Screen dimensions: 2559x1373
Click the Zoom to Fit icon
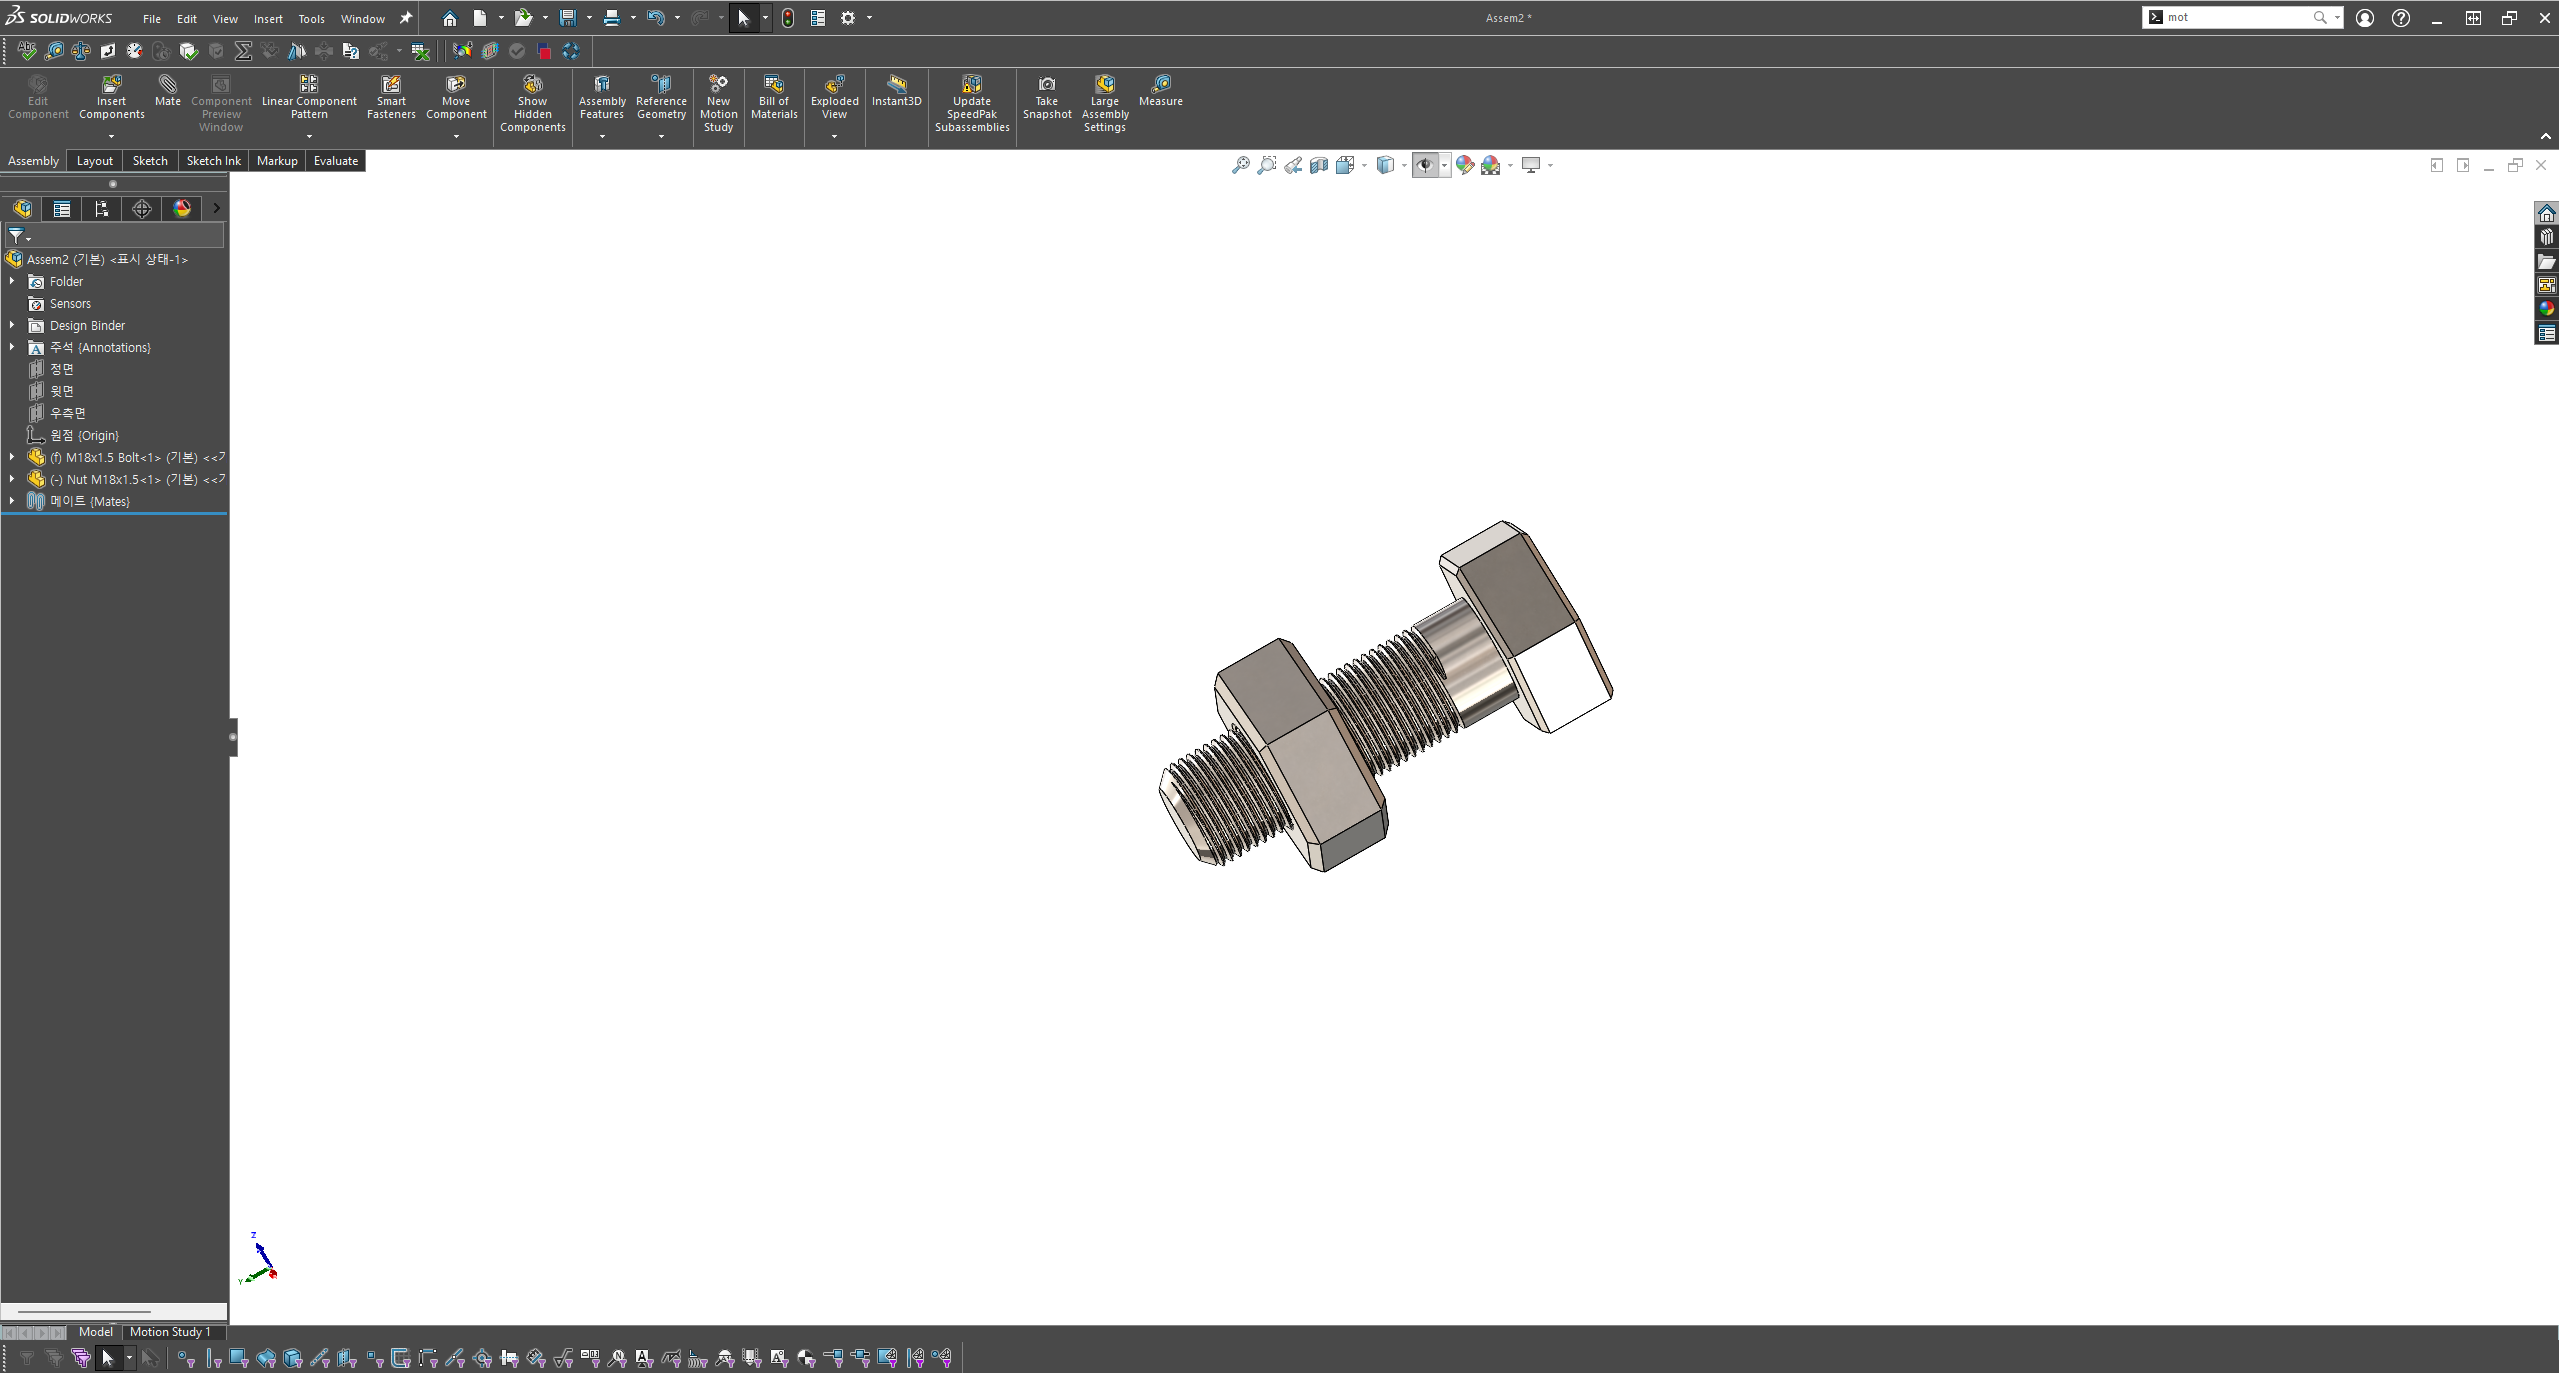[1240, 165]
